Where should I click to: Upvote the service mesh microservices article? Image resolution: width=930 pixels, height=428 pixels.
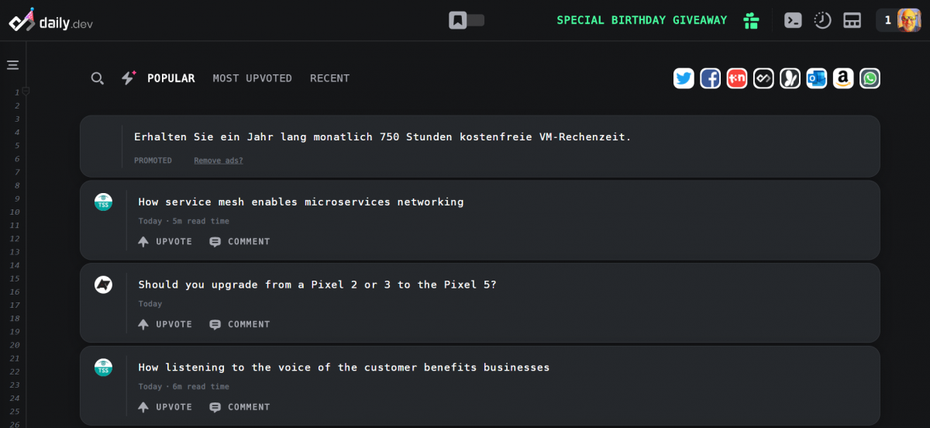[165, 241]
